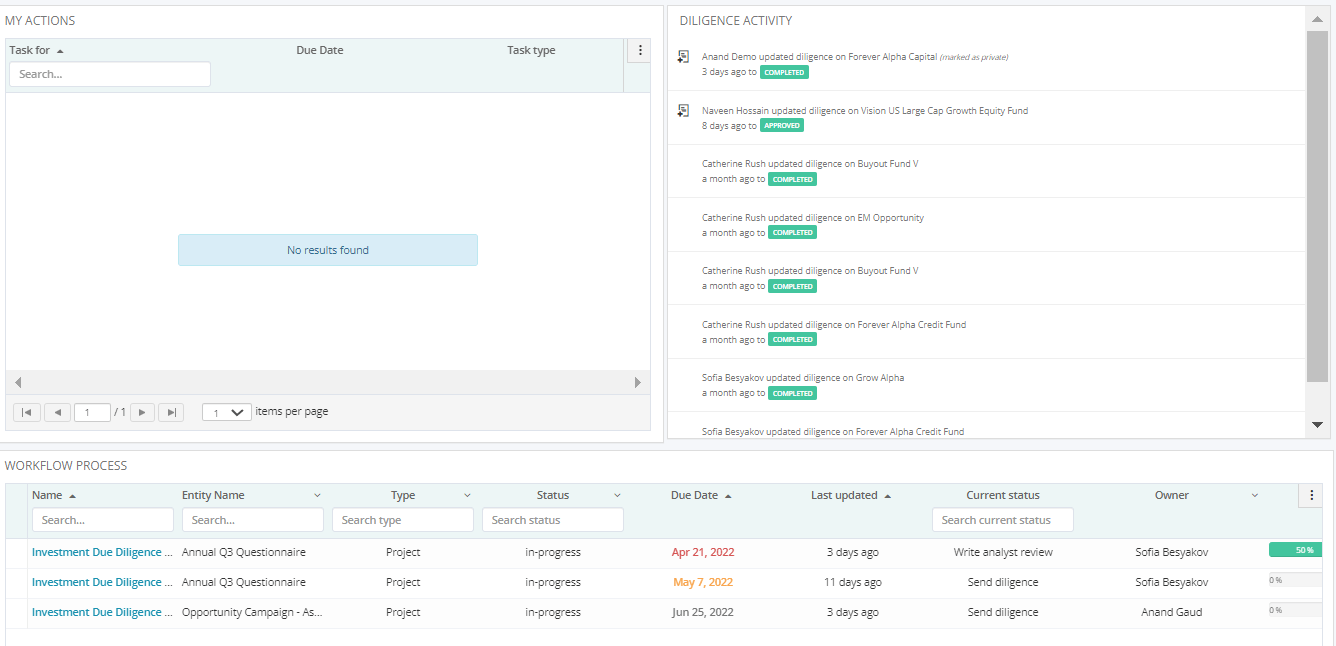Open the My Actions grid options menu

pyautogui.click(x=638, y=49)
